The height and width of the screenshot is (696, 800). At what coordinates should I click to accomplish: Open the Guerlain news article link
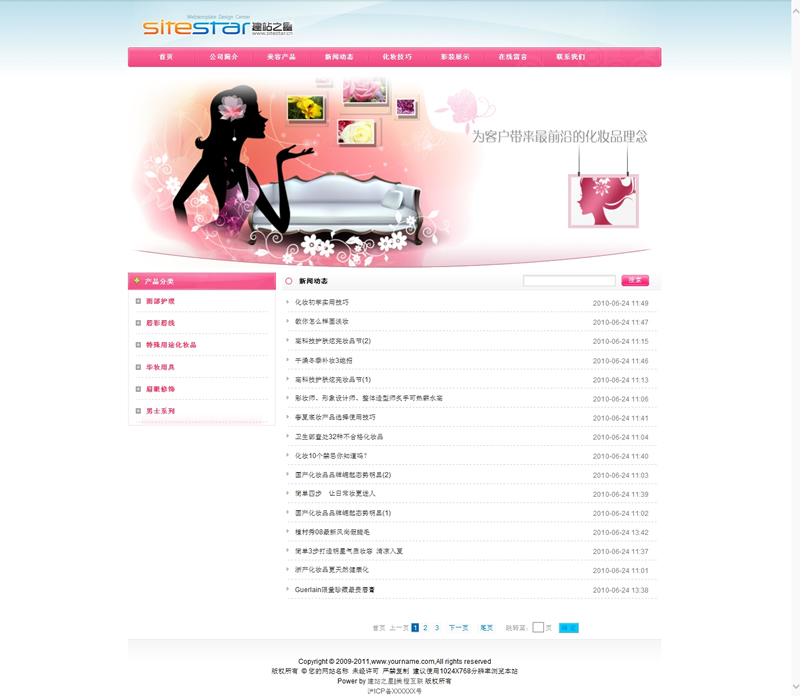[335, 589]
